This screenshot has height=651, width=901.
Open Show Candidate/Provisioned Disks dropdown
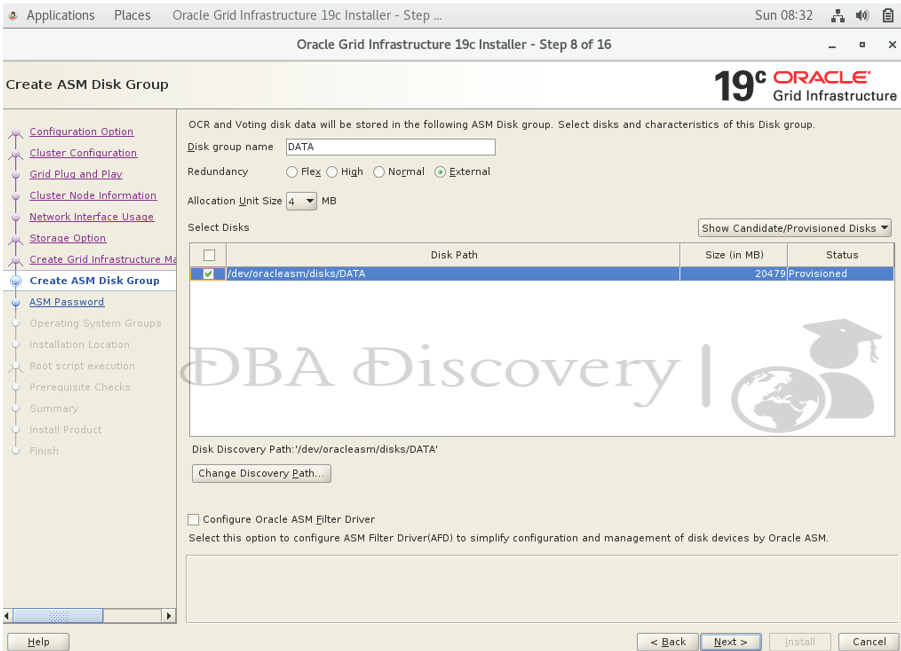[795, 228]
